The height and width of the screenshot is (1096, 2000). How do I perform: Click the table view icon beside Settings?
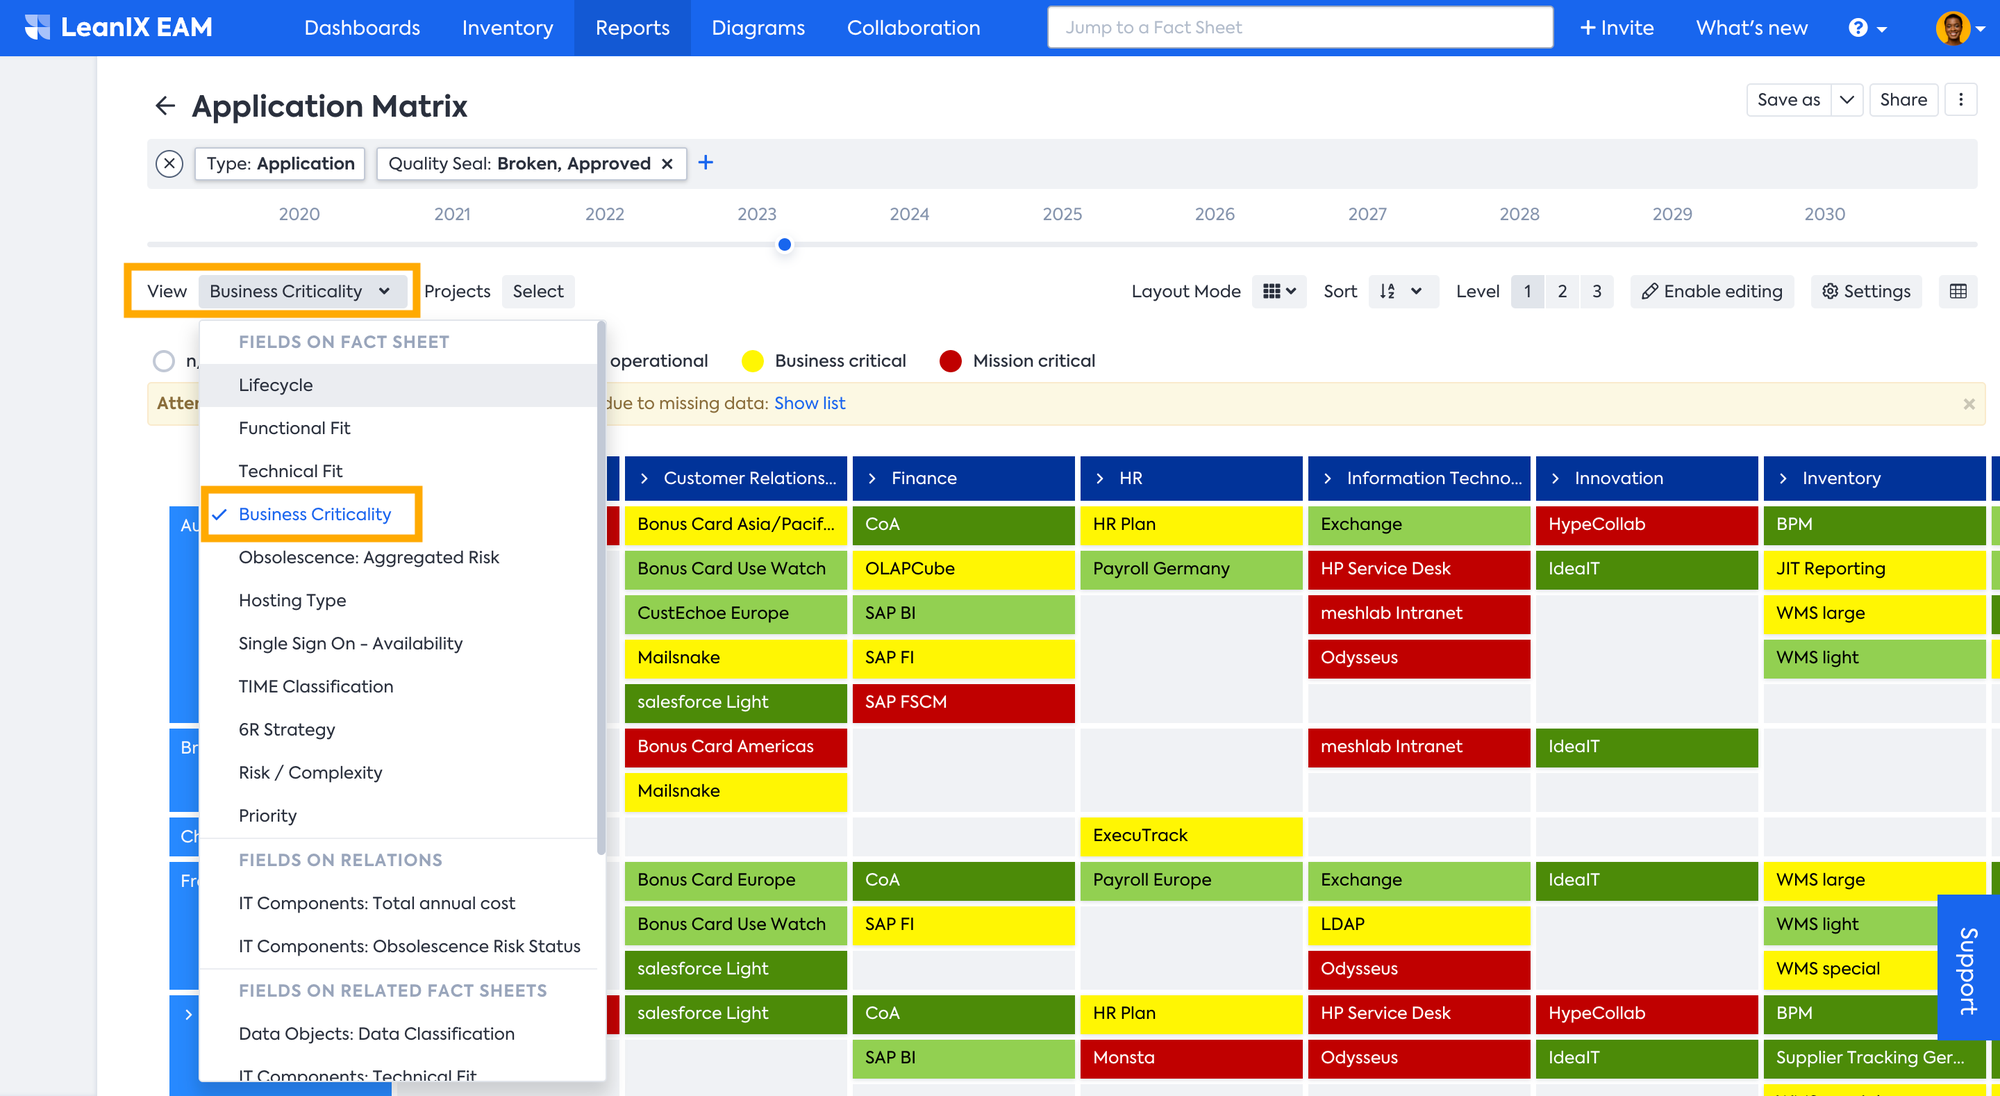pos(1958,291)
